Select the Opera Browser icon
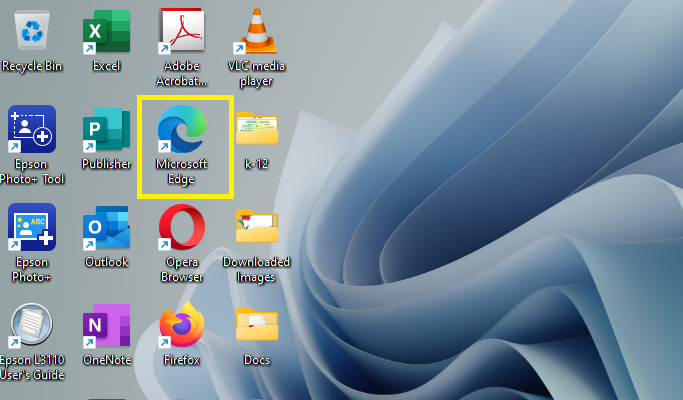Image resolution: width=683 pixels, height=400 pixels. click(x=182, y=227)
